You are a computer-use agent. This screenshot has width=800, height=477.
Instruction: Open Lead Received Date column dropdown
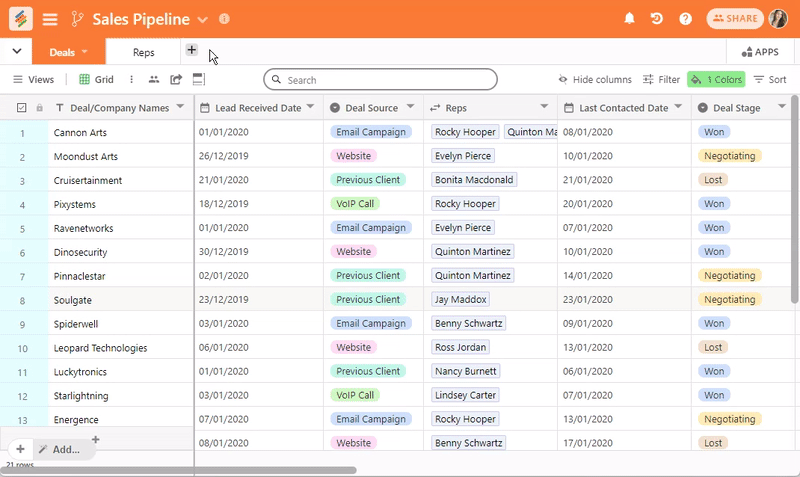[310, 107]
